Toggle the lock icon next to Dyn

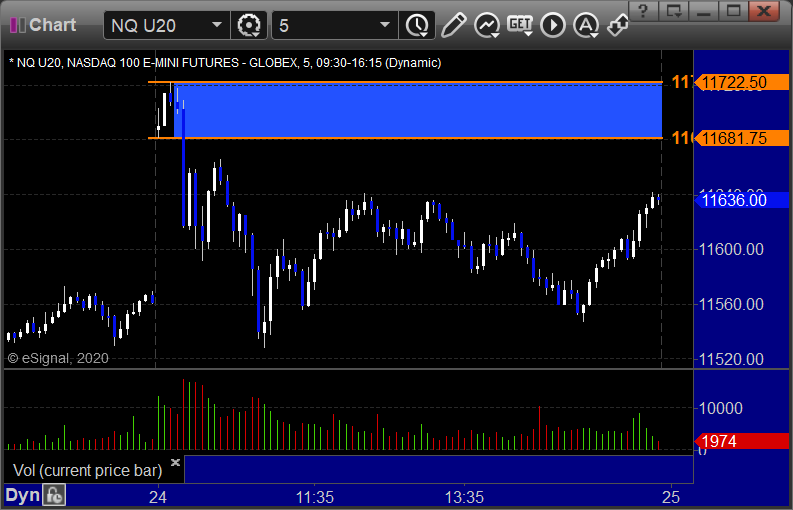click(x=54, y=495)
